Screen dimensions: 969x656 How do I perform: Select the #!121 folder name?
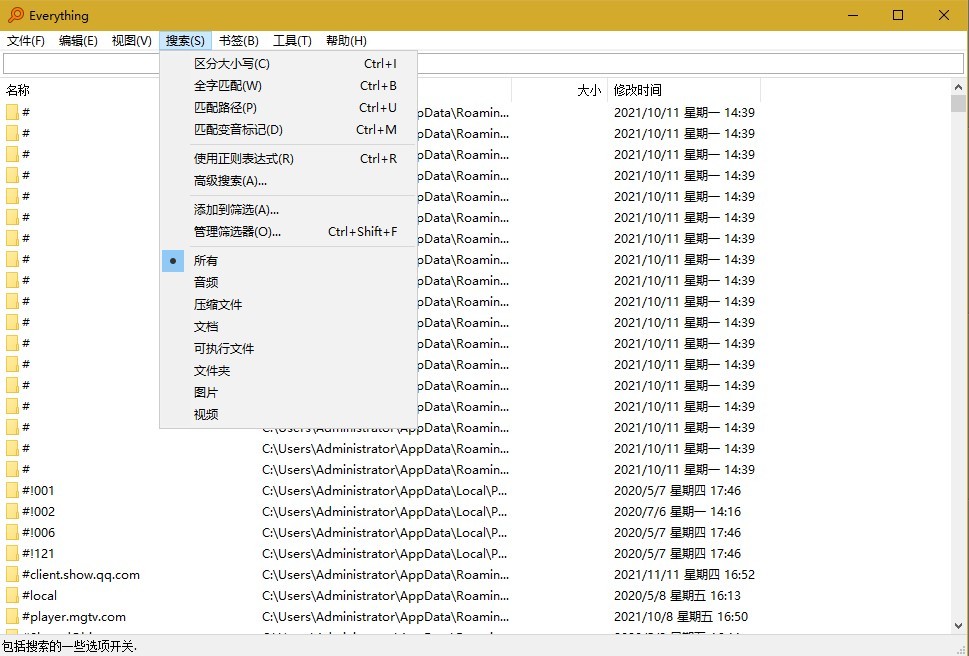point(38,553)
